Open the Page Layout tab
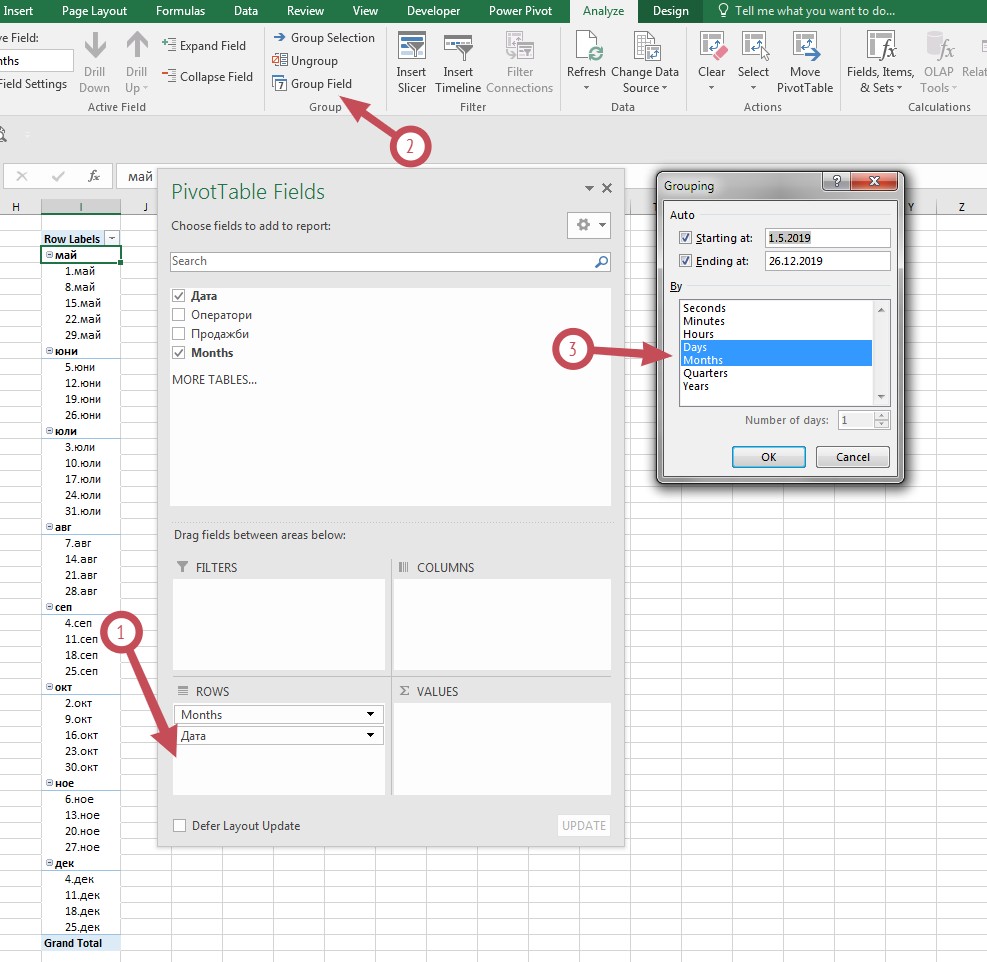This screenshot has width=987, height=962. pyautogui.click(x=94, y=11)
